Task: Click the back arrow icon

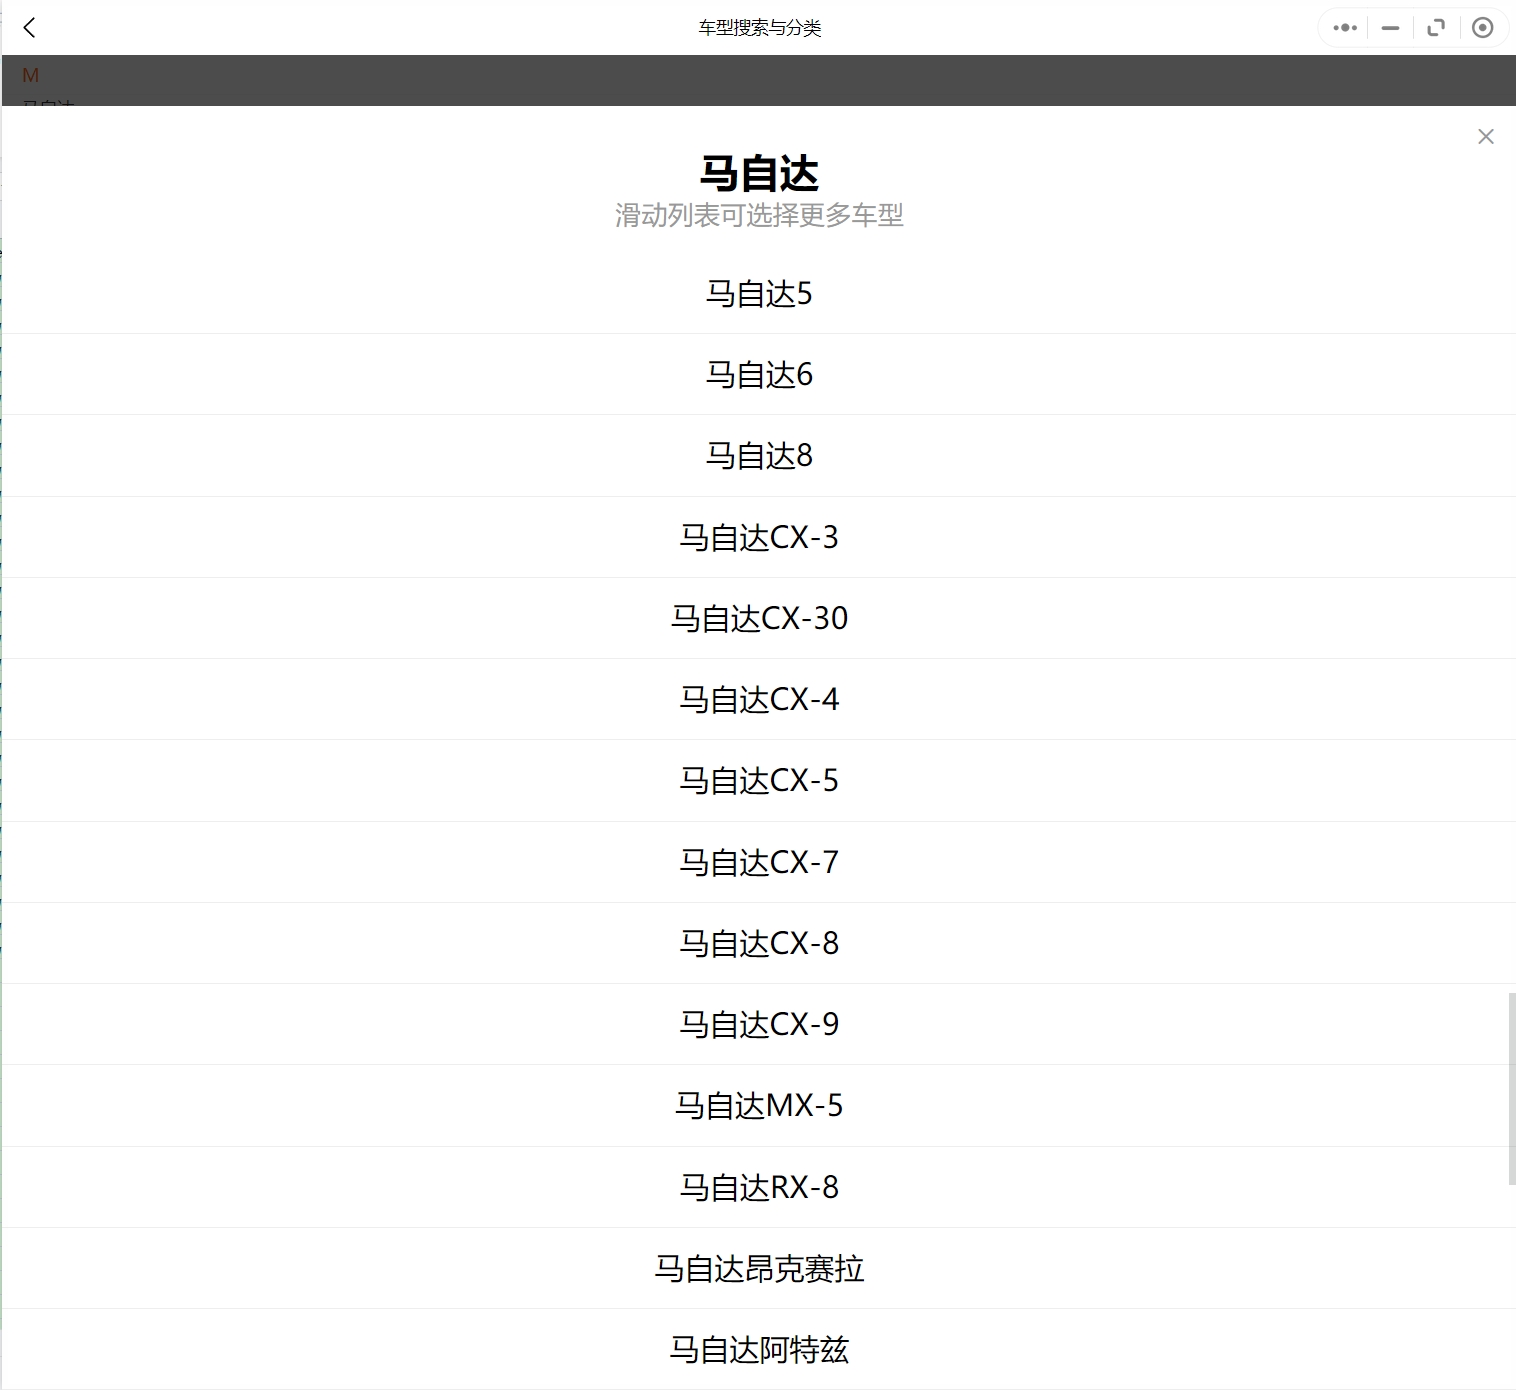Action: click(30, 28)
